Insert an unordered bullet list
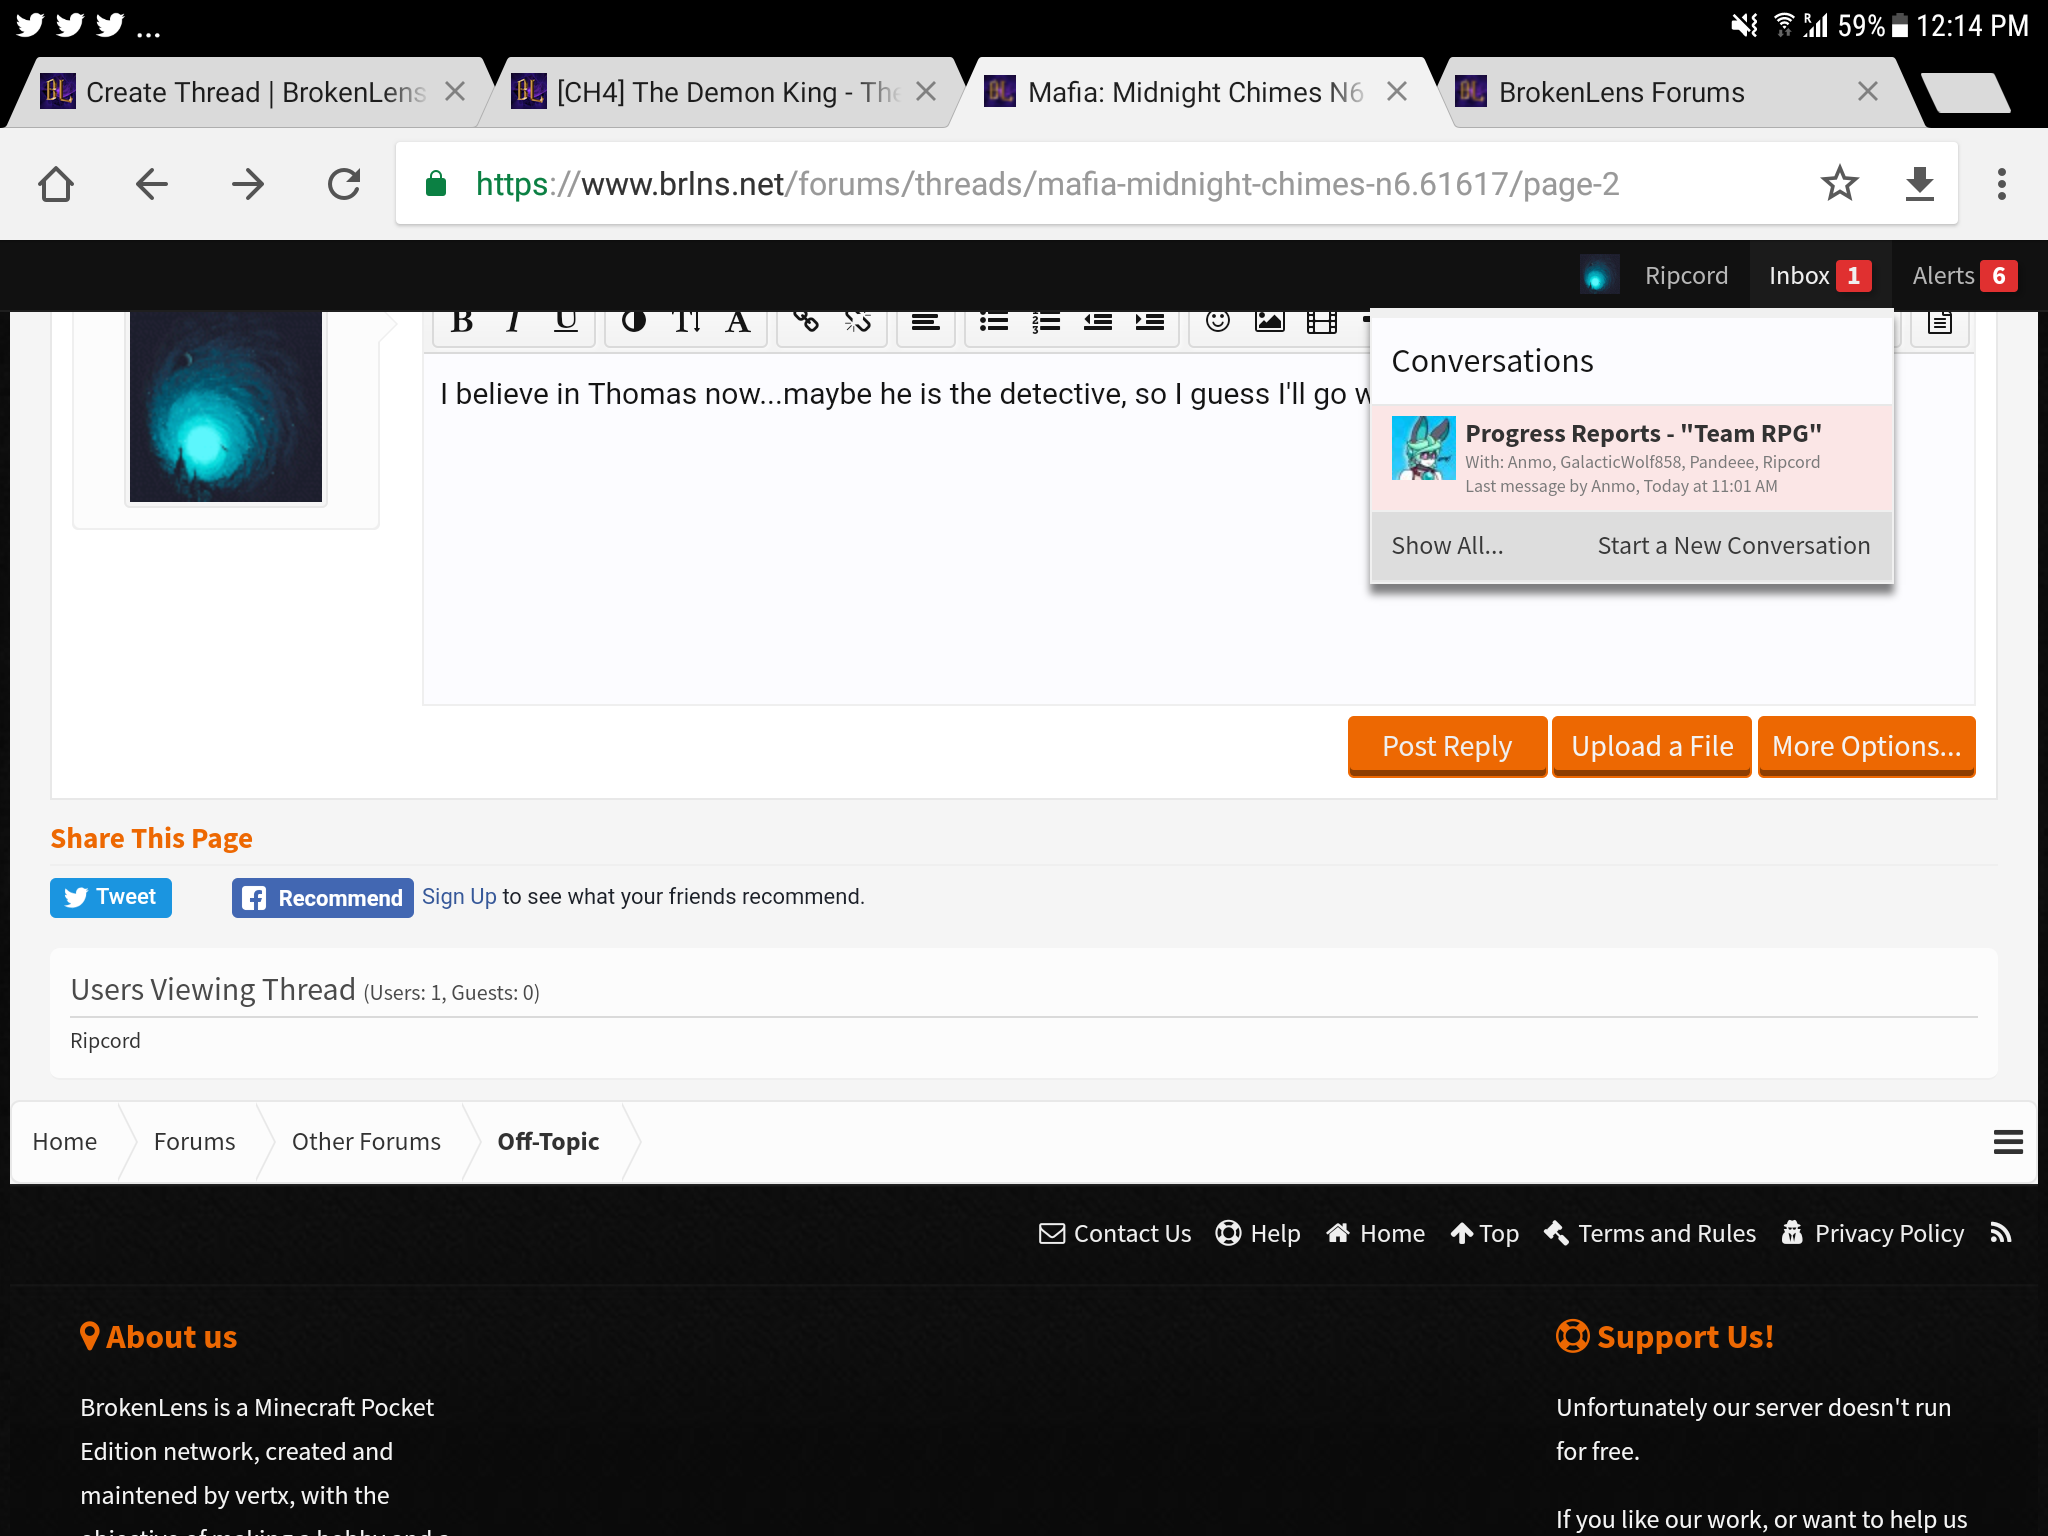 [x=994, y=322]
